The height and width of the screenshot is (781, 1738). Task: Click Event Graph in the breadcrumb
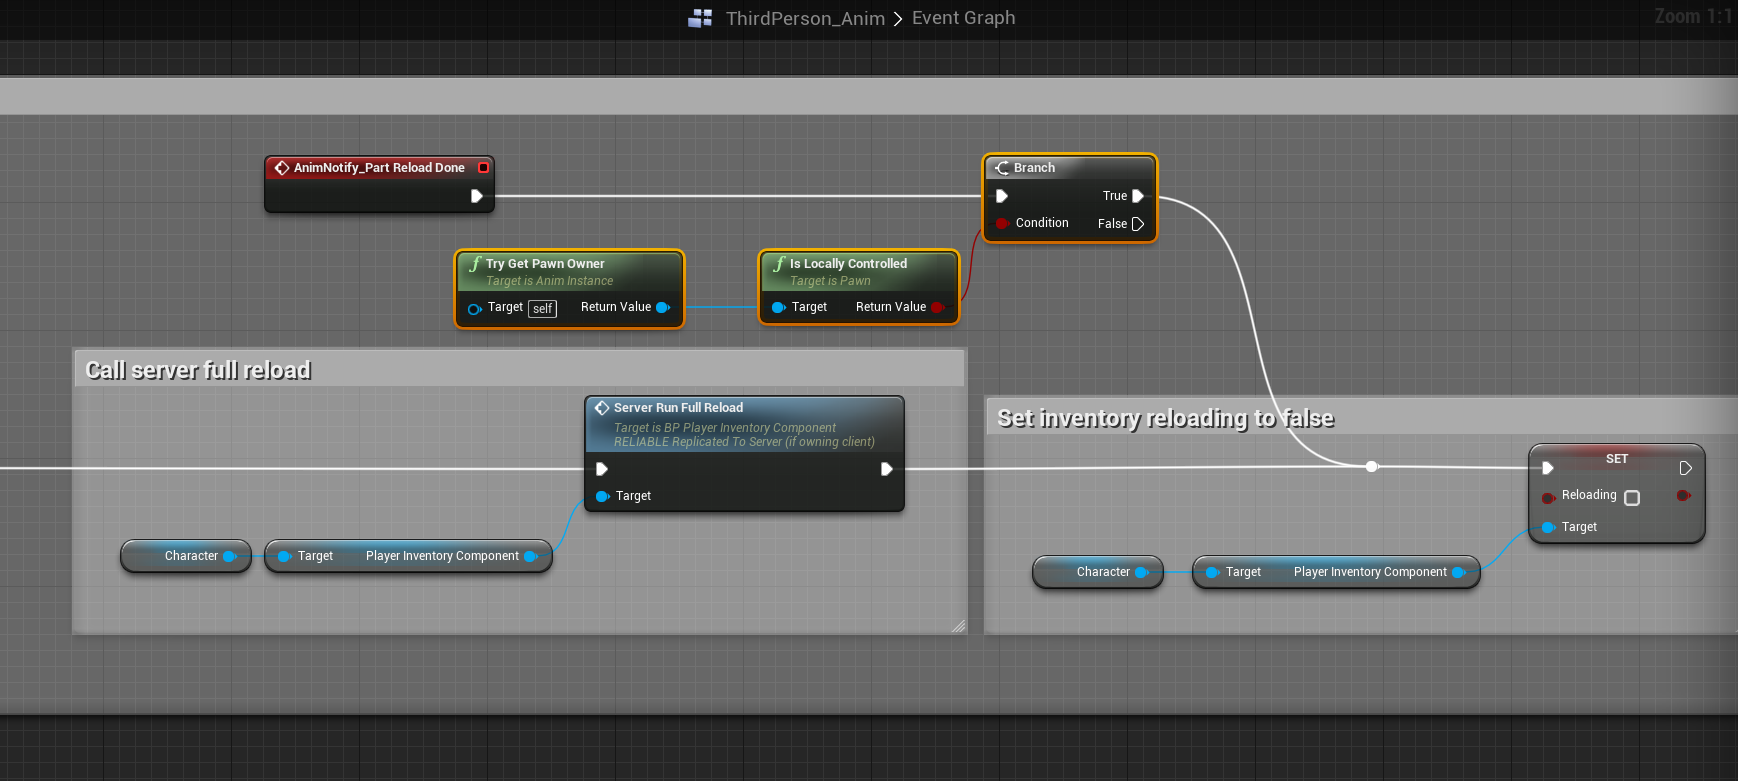(x=963, y=18)
